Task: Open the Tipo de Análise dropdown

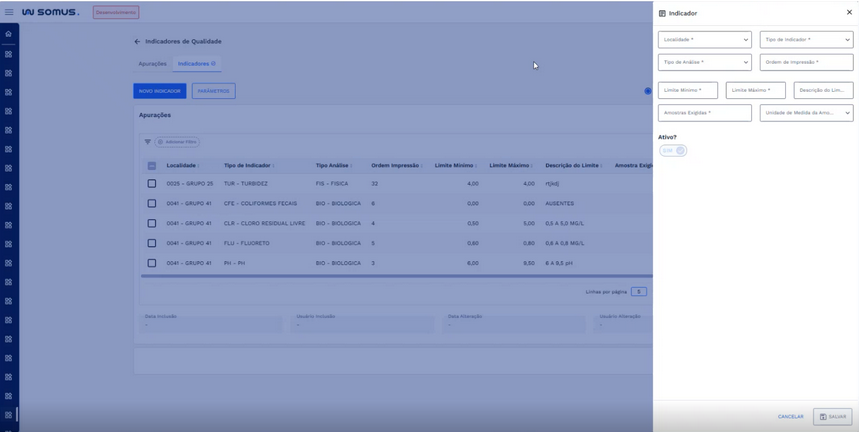Action: pyautogui.click(x=704, y=62)
